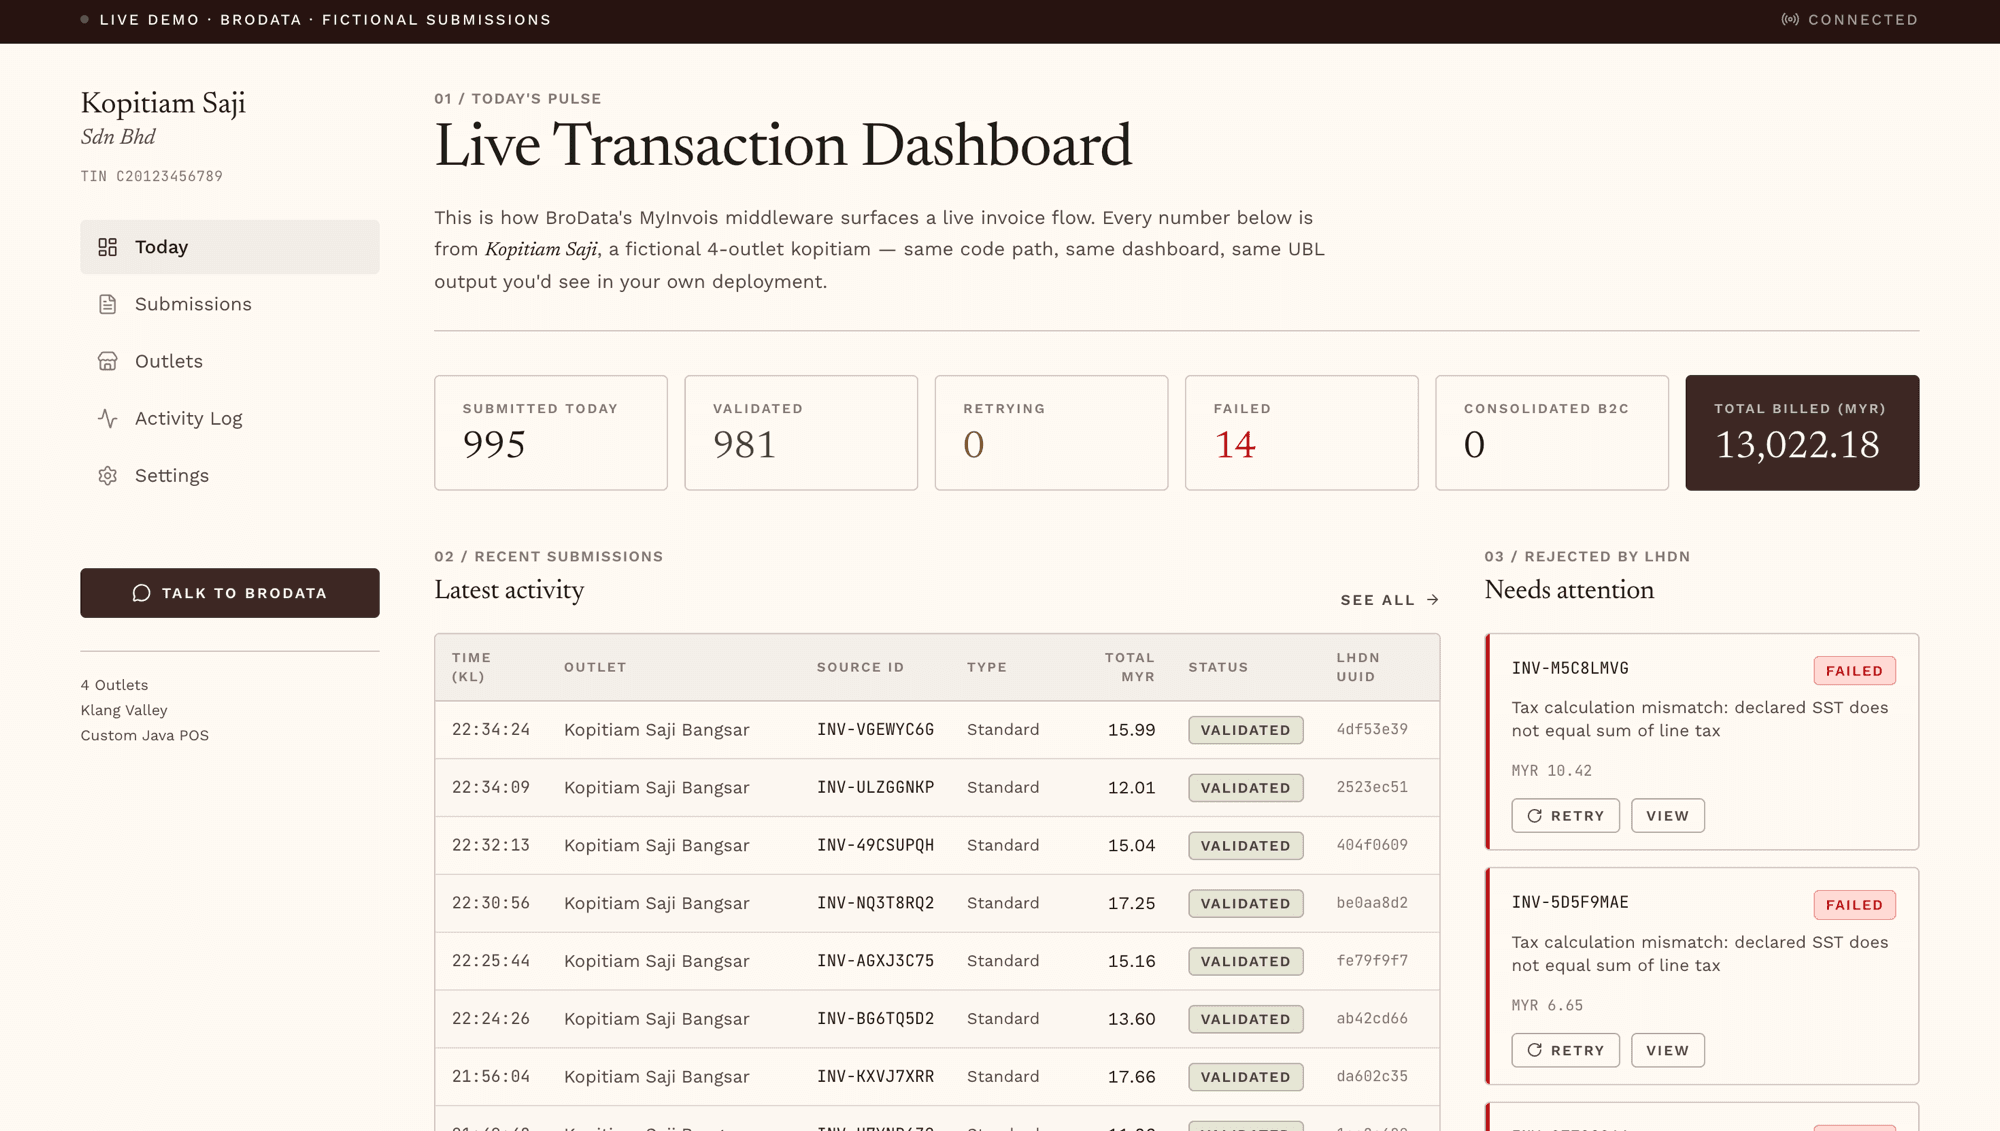Retry the failed invoice INV-5D5F9MAE

[x=1565, y=1050]
